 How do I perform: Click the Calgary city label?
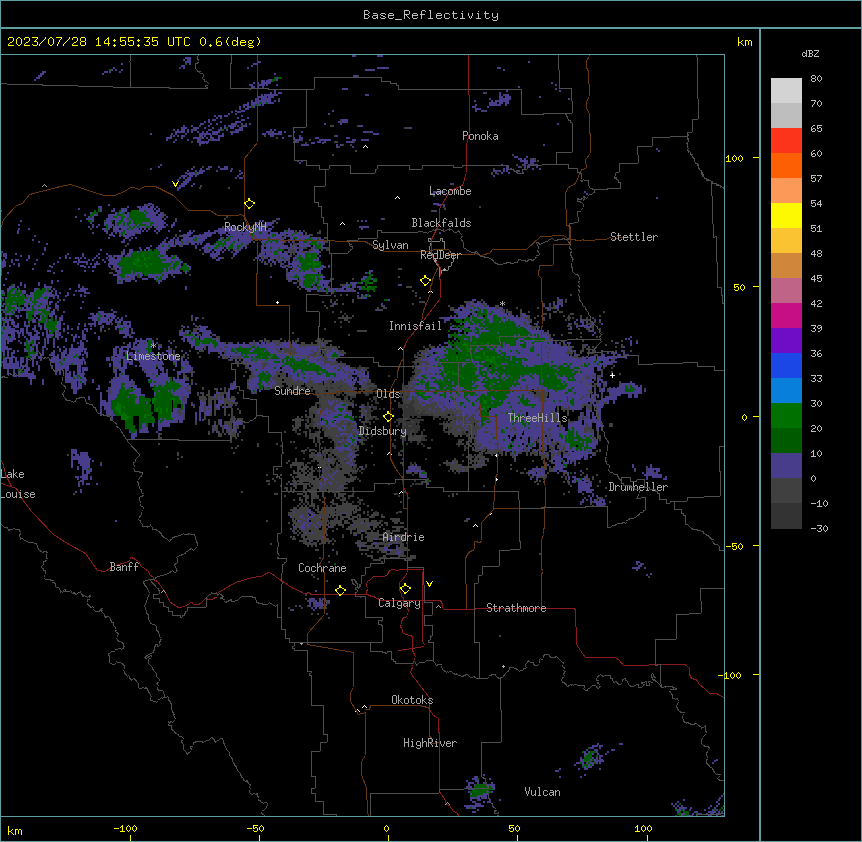coord(399,603)
